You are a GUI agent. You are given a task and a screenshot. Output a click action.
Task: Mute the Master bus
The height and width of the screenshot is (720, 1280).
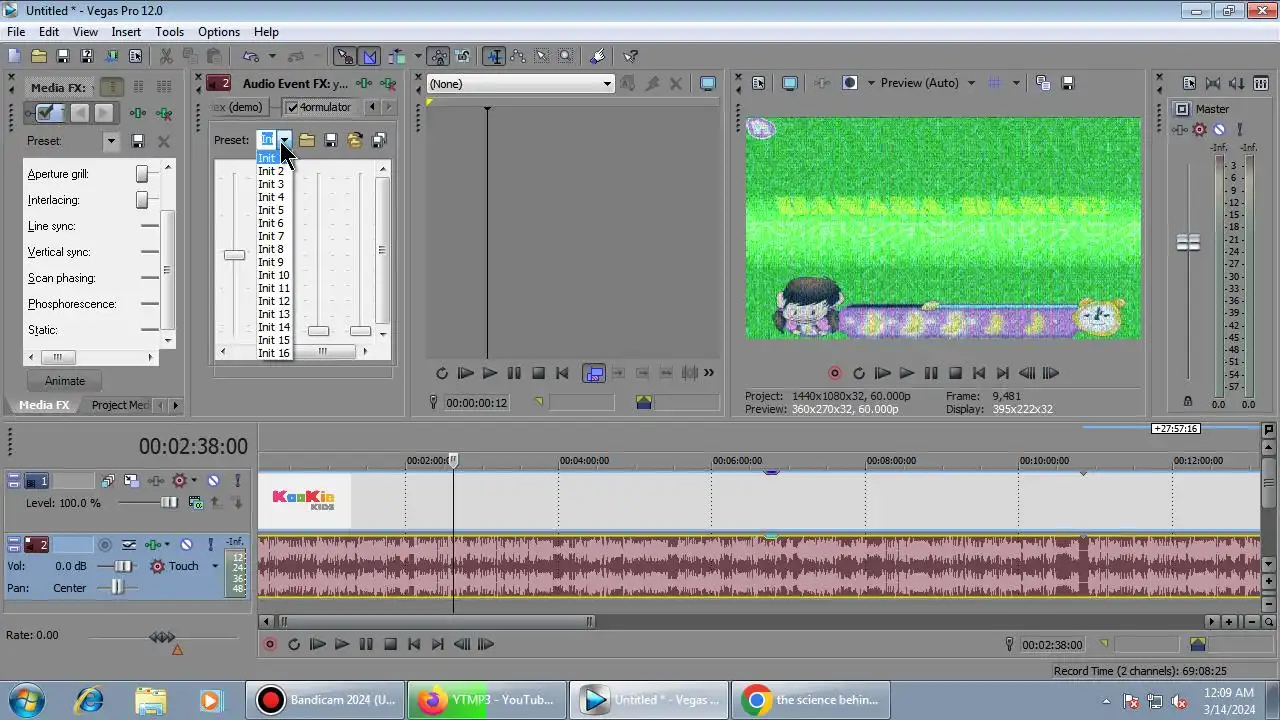(1219, 129)
